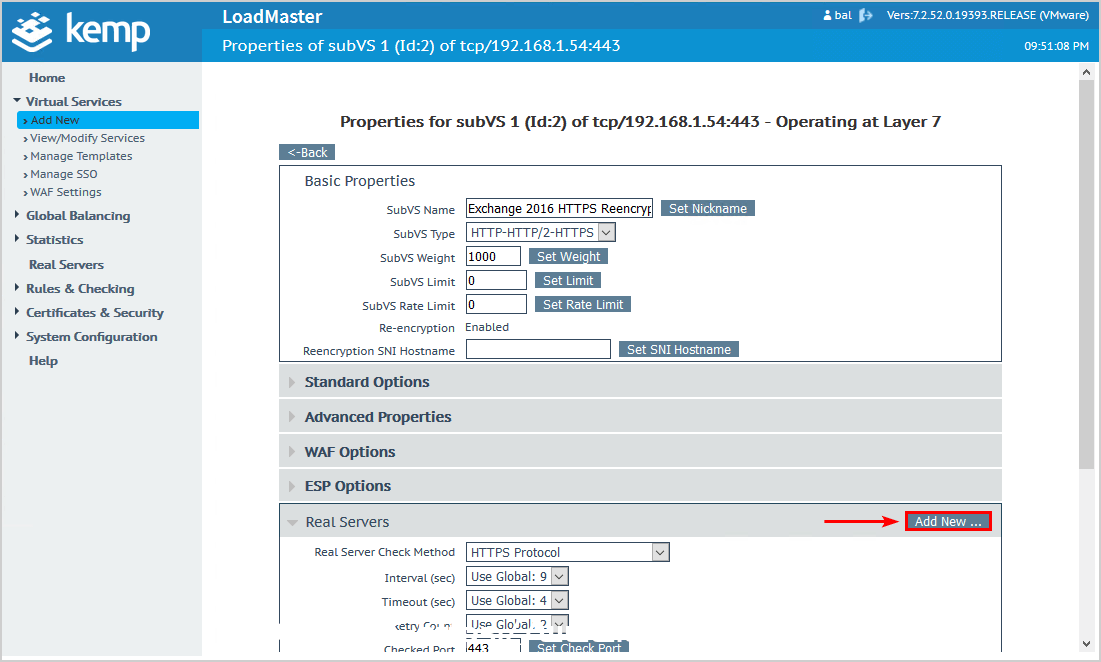Viewport: 1101px width, 662px height.
Task: Click the SubVS Rate Limit field
Action: coord(496,304)
